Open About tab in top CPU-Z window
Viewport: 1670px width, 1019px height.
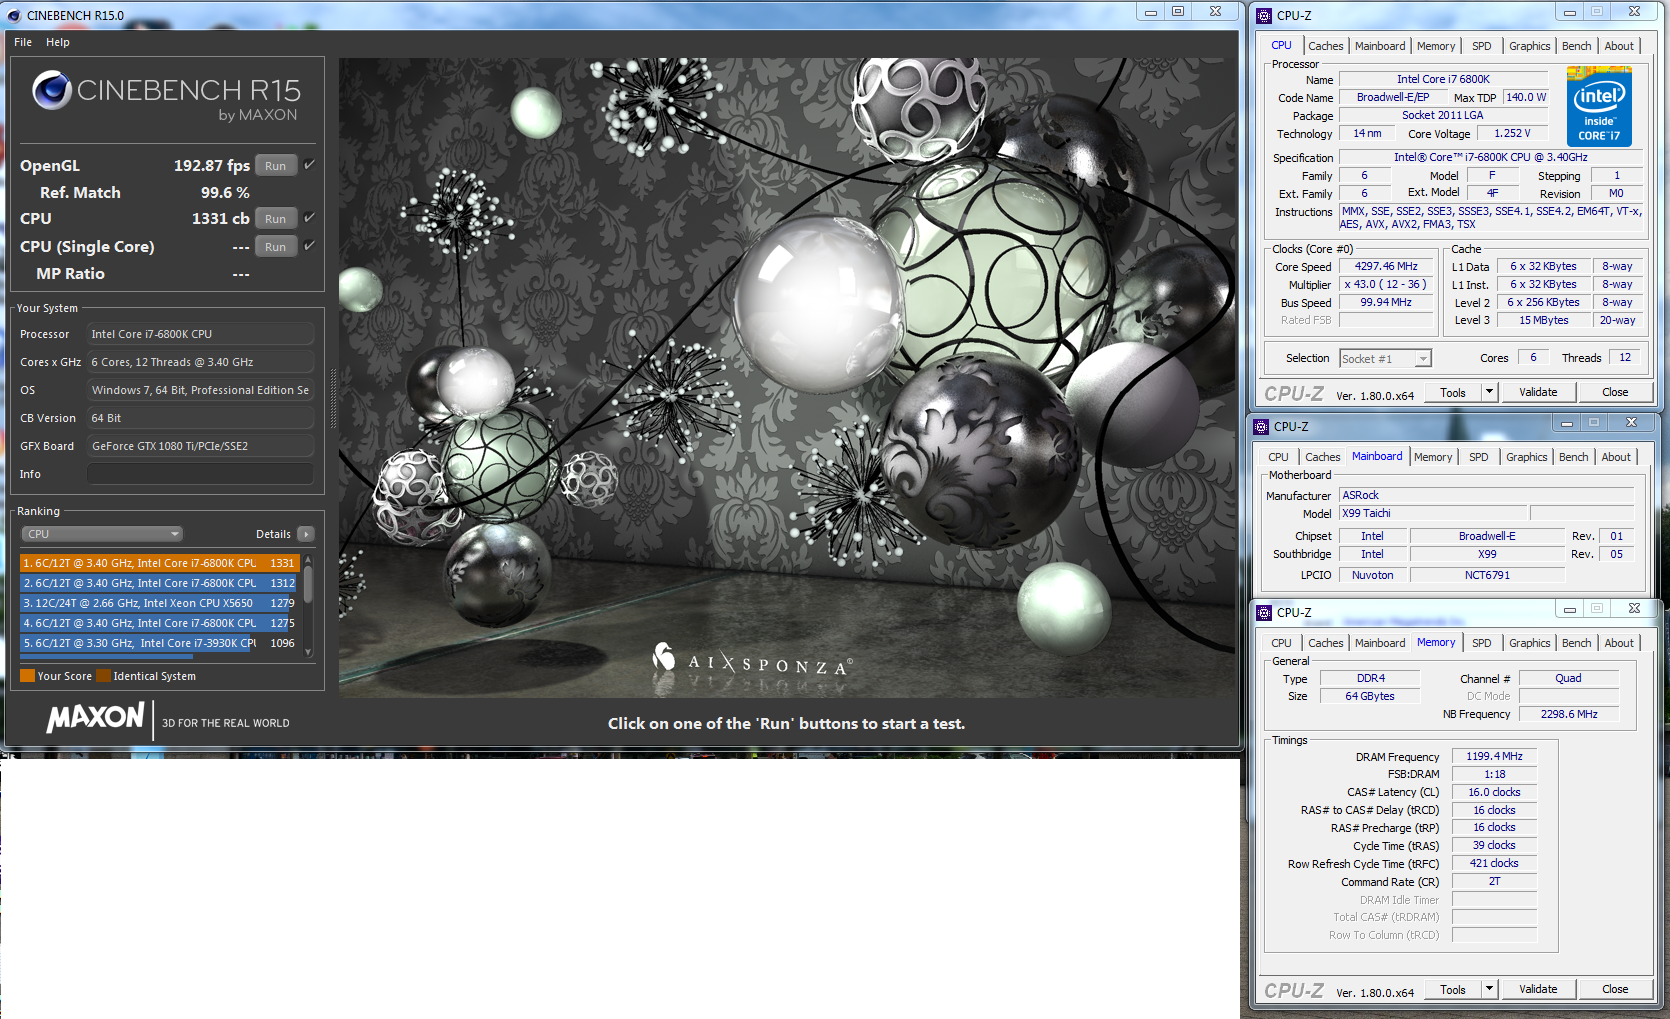click(x=1619, y=46)
